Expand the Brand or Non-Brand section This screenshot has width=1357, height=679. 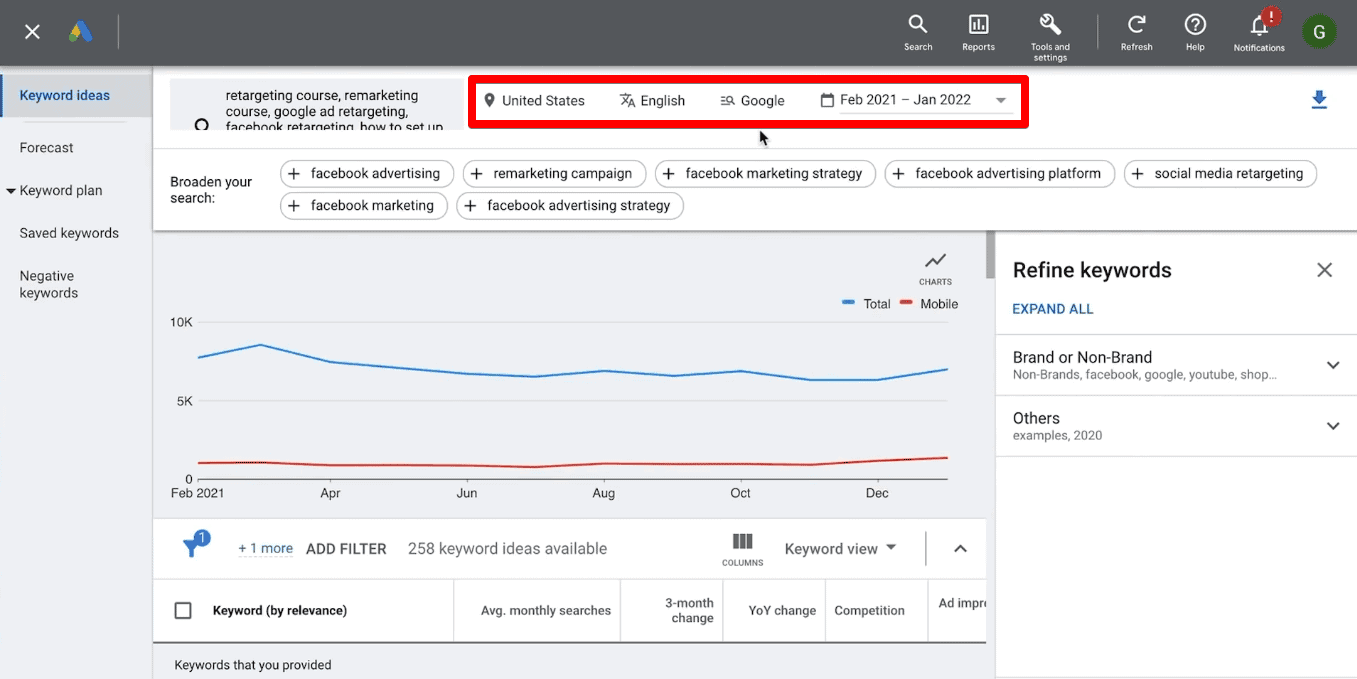point(1333,365)
